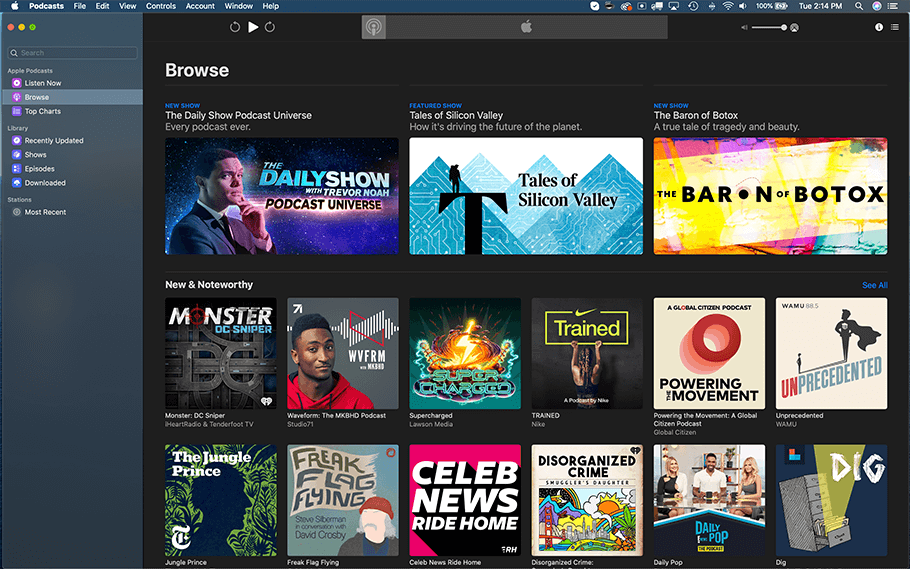The image size is (910, 569).
Task: Show the Up Next list icon
Action: [x=895, y=27]
